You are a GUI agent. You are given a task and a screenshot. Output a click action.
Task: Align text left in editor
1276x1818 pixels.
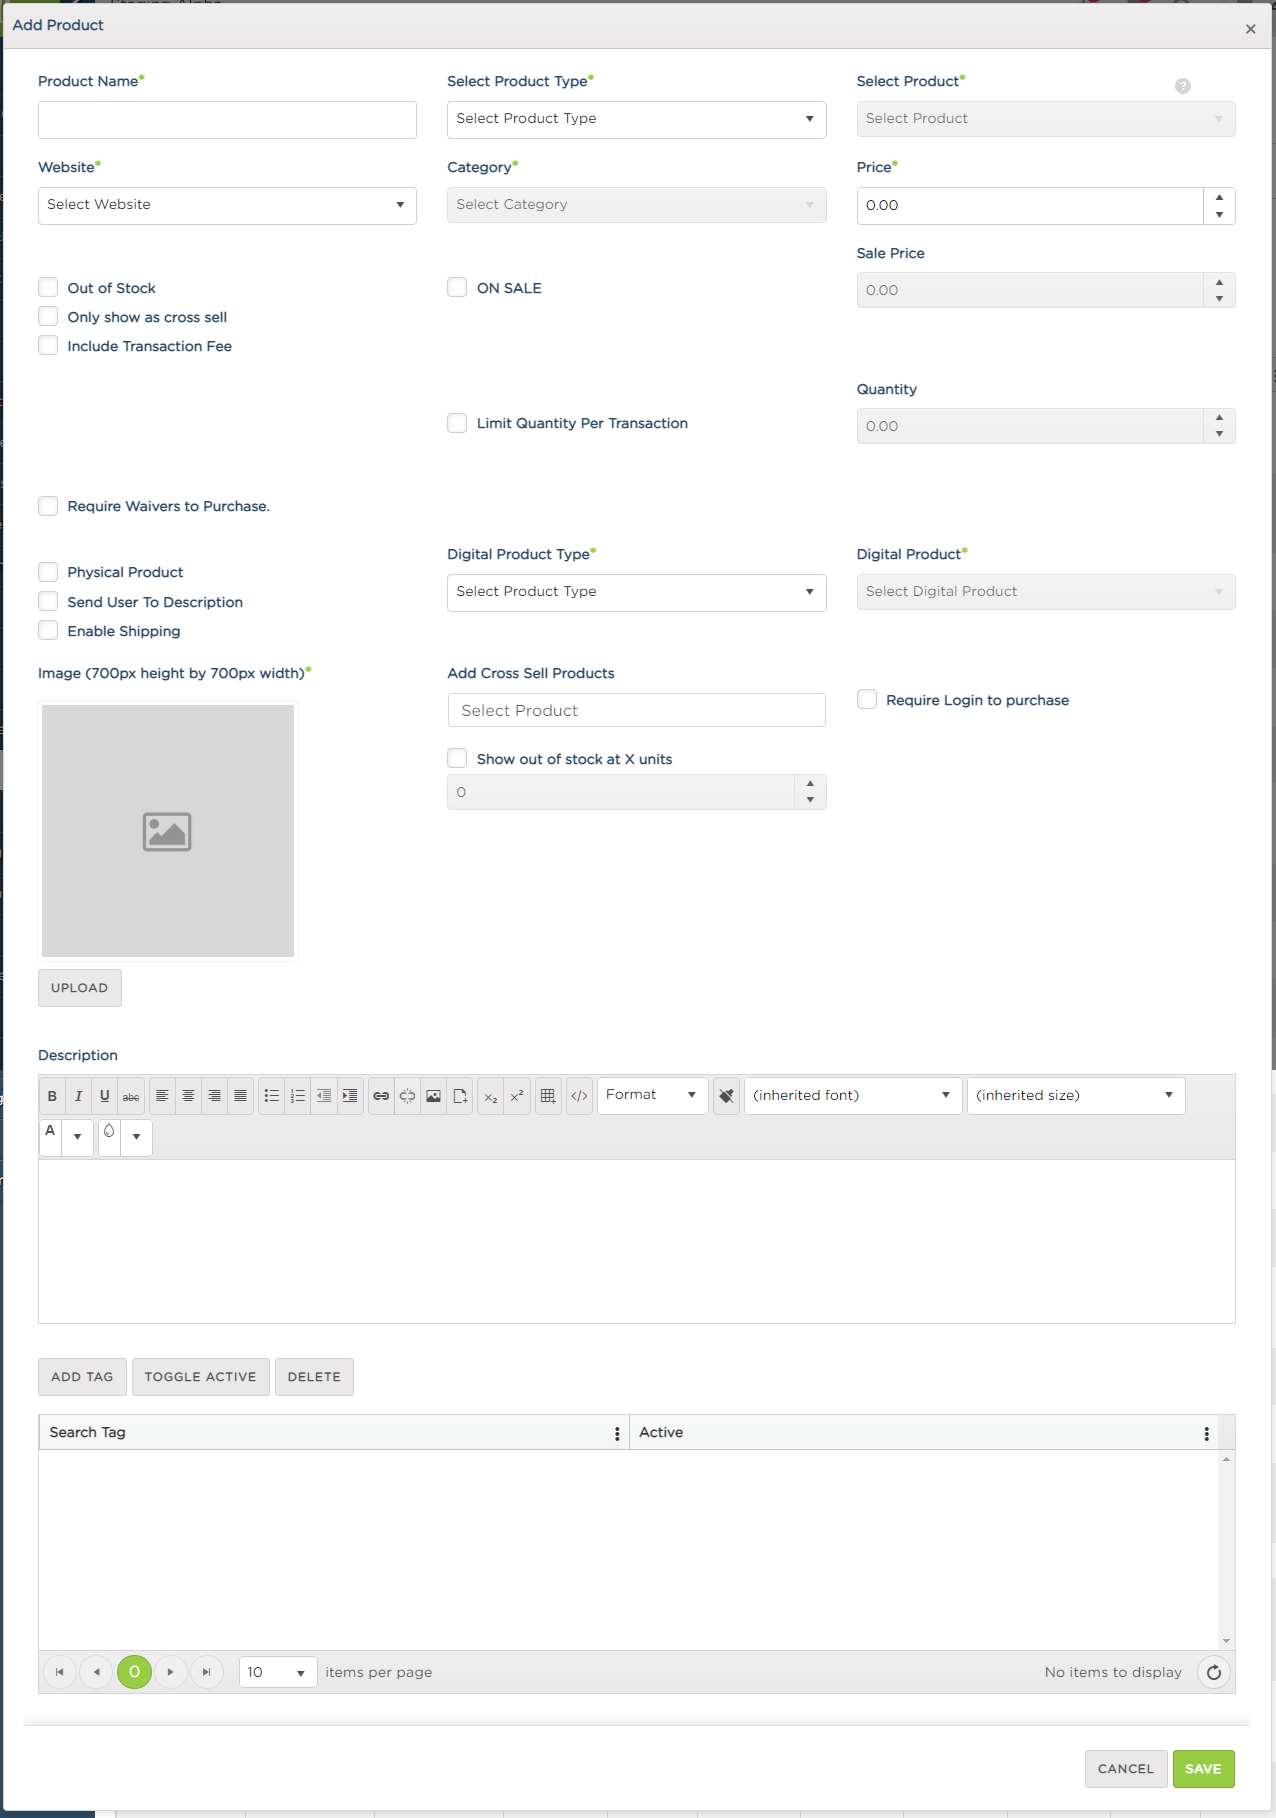pos(162,1096)
